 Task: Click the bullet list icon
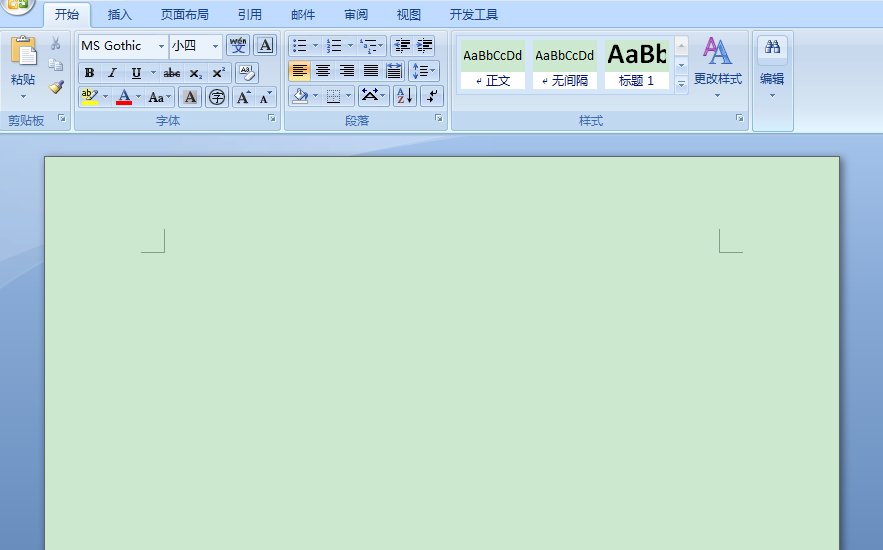pyautogui.click(x=300, y=46)
